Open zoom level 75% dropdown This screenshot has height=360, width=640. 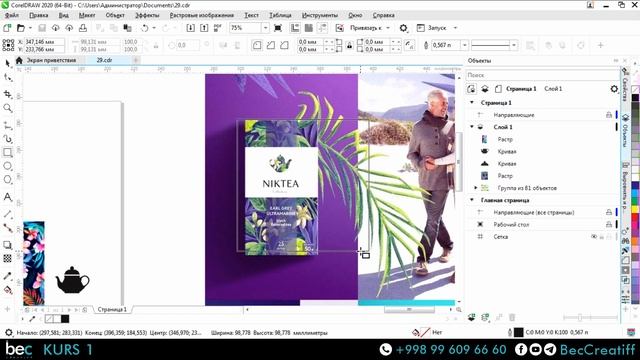point(265,28)
